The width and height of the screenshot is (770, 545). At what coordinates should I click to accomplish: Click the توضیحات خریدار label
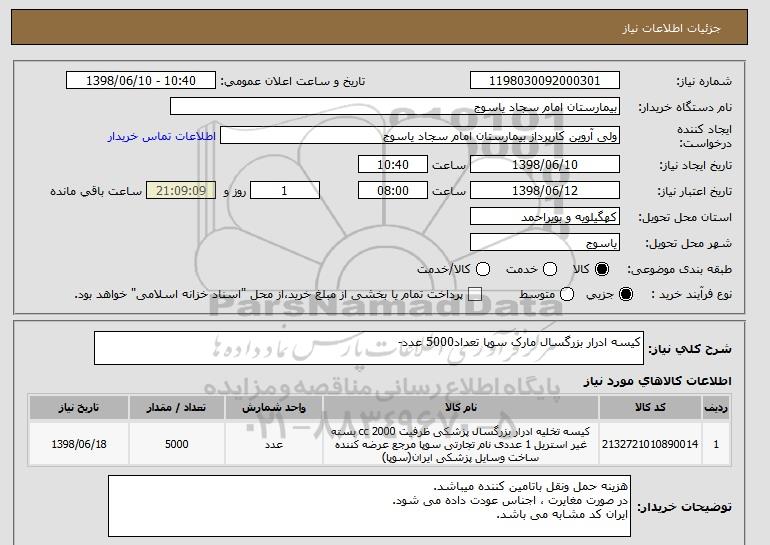pos(684,506)
